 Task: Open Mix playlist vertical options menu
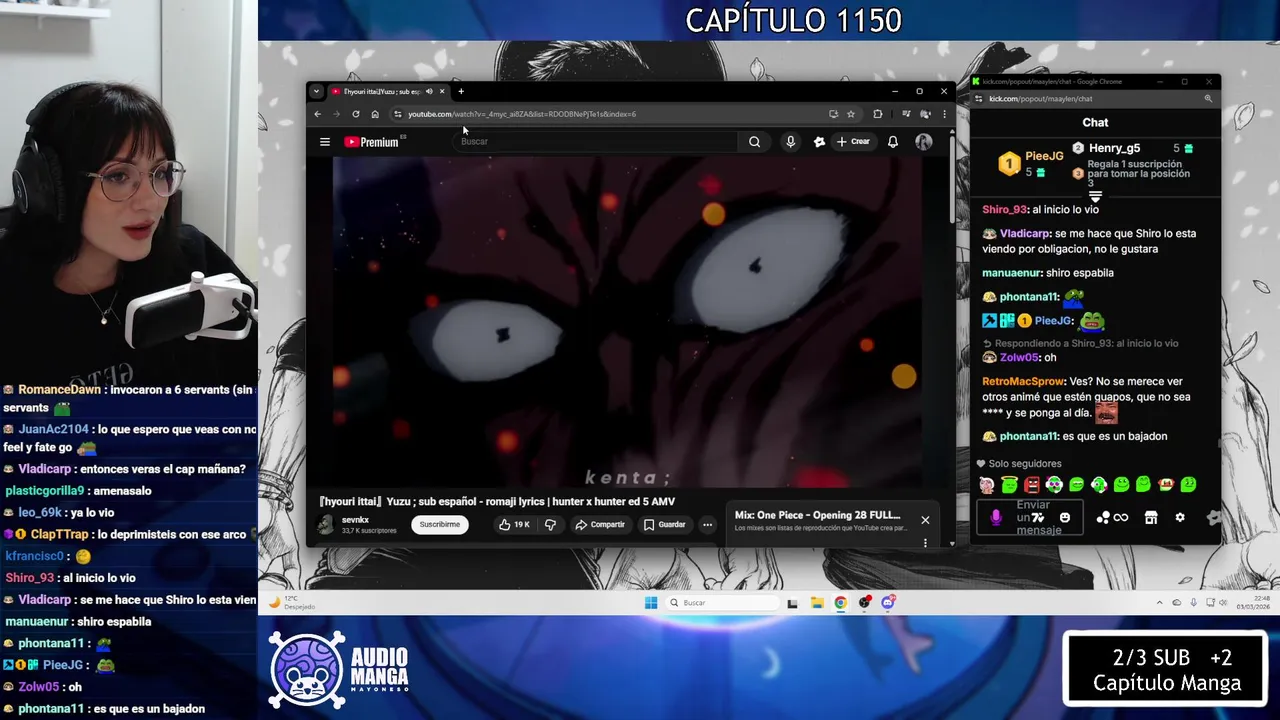pos(925,543)
